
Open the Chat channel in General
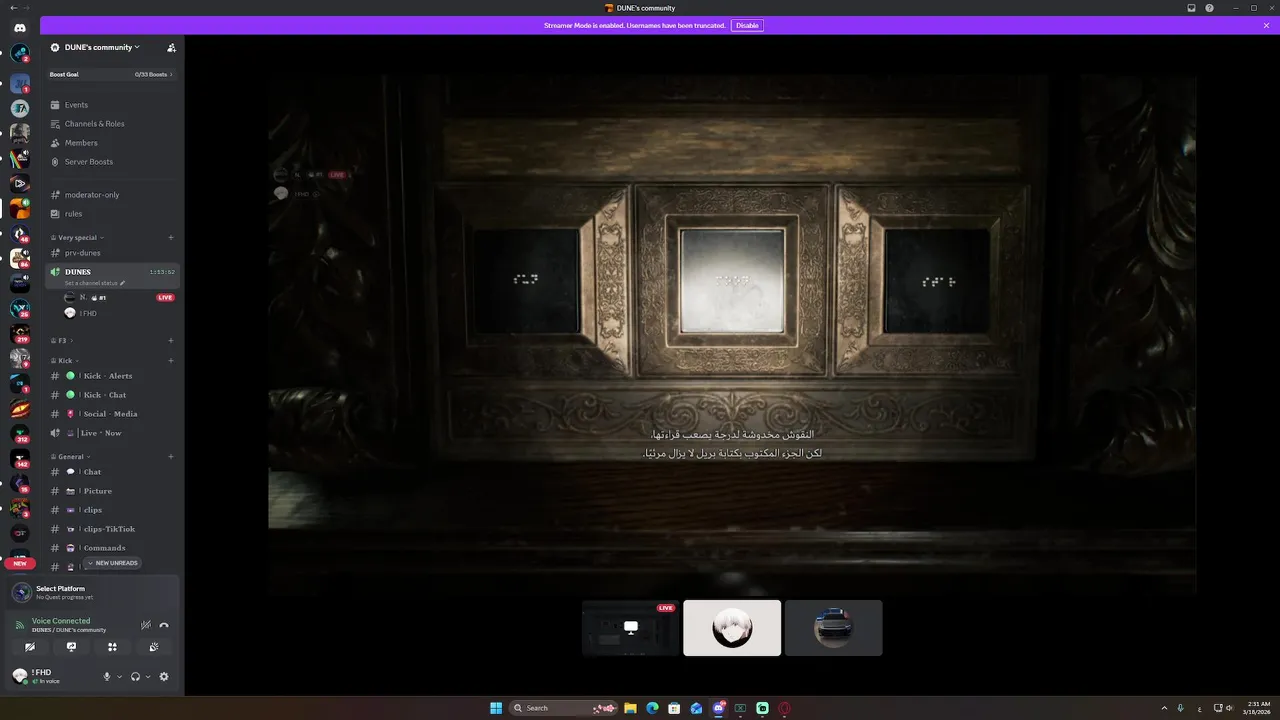tap(112, 472)
